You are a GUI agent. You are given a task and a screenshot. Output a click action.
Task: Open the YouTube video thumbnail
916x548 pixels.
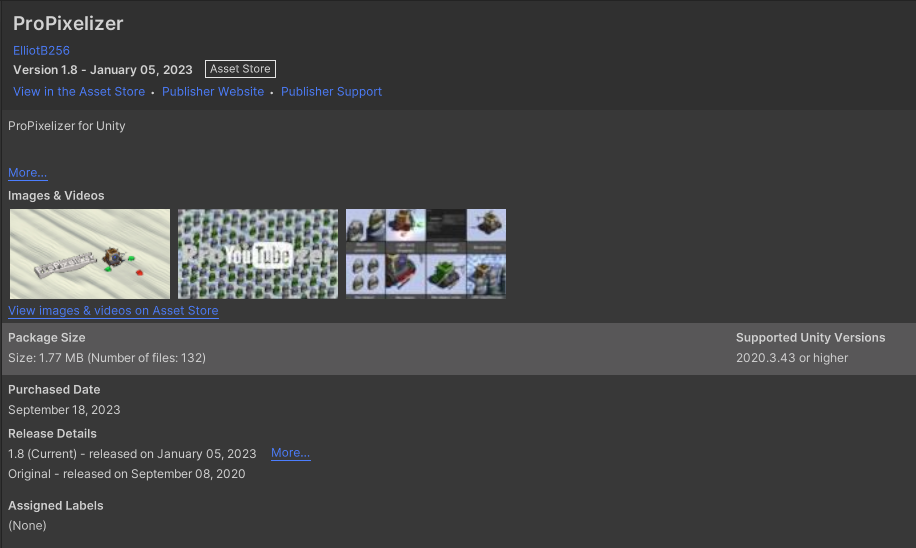tap(258, 254)
